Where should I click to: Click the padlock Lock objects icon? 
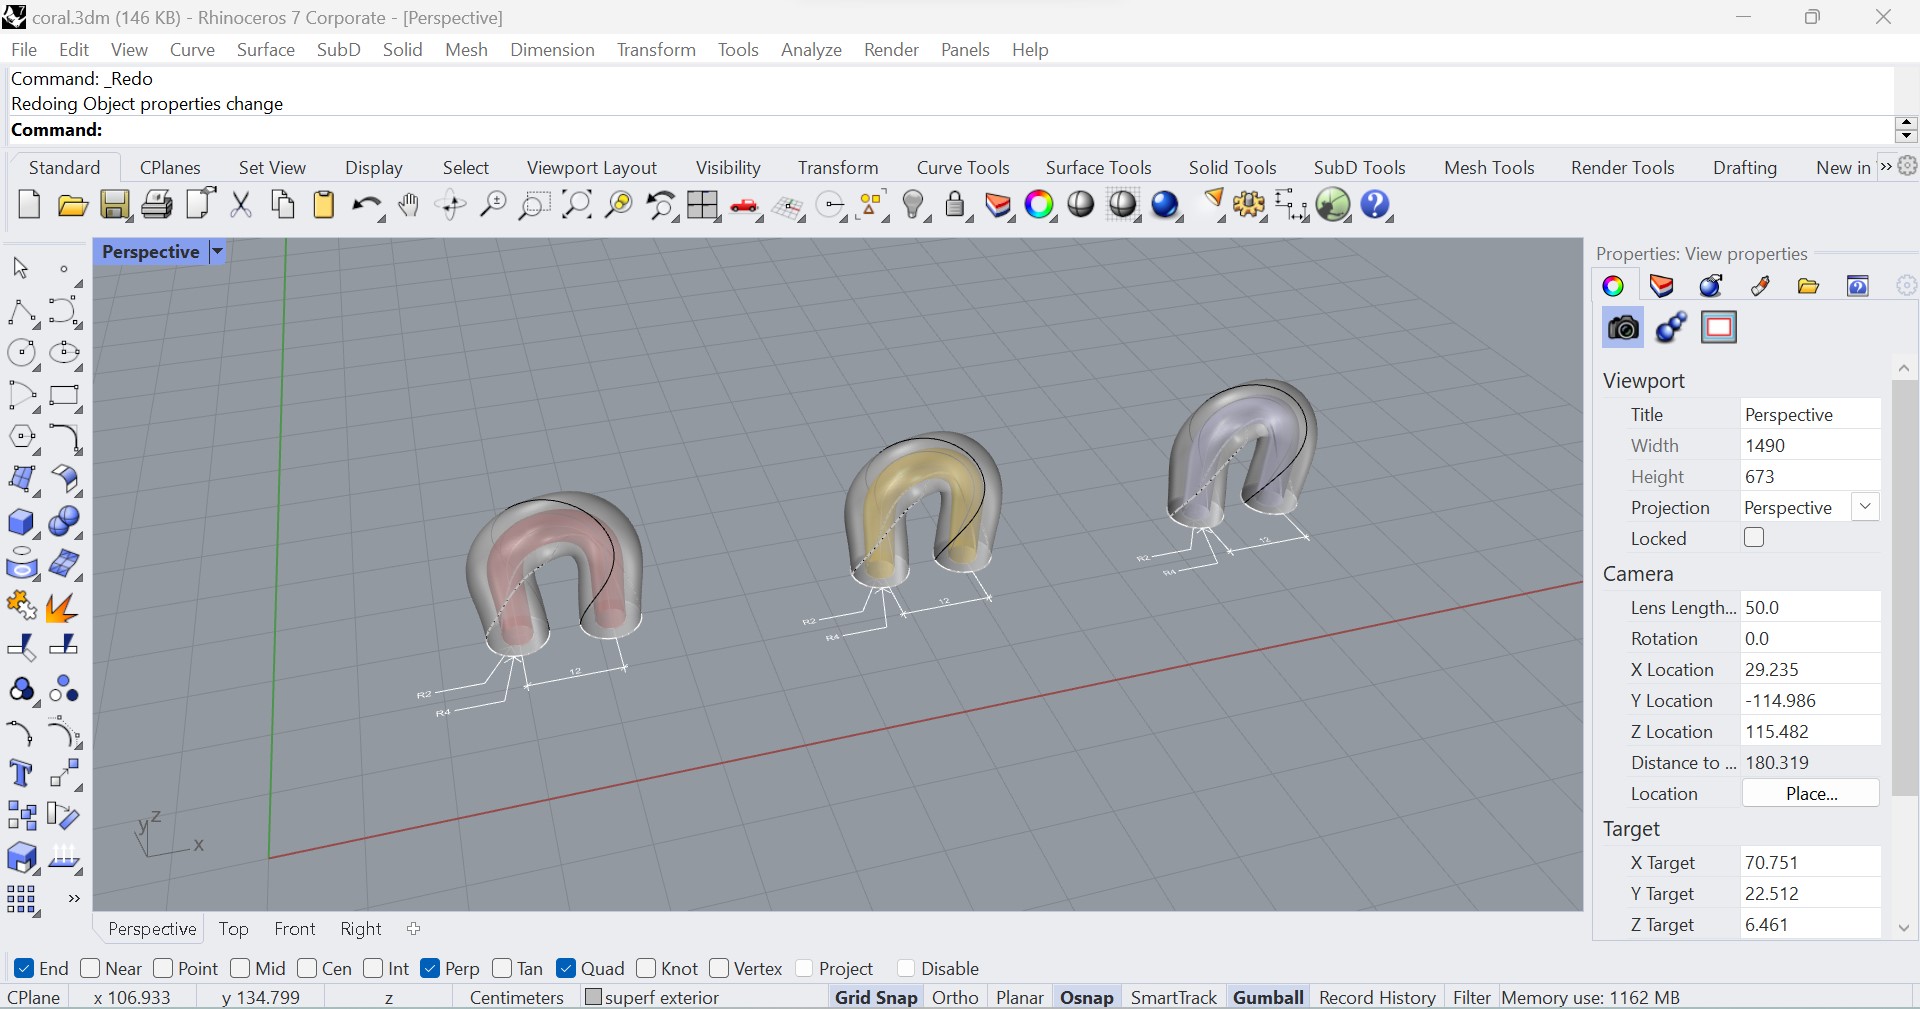point(956,205)
